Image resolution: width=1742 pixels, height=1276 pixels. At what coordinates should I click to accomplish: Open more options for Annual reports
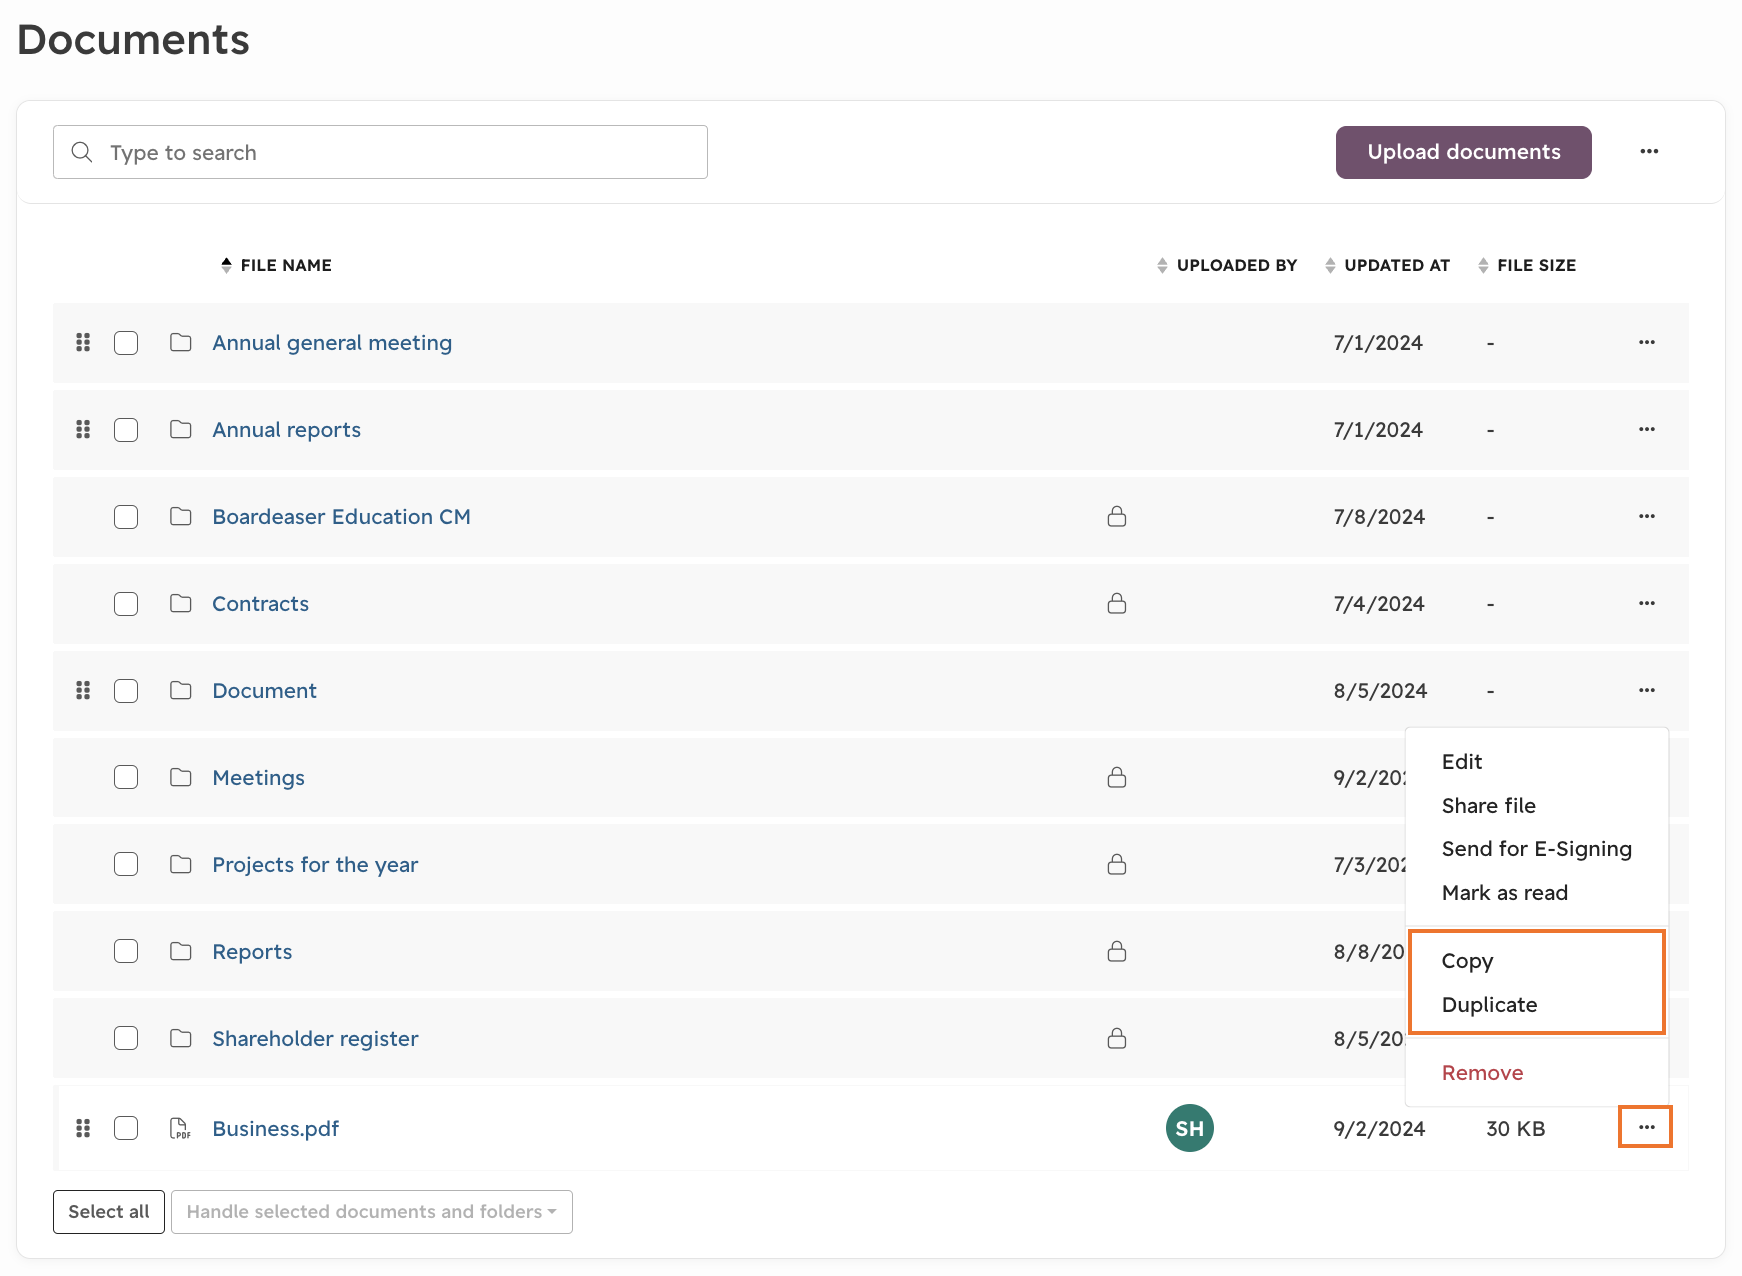tap(1647, 430)
